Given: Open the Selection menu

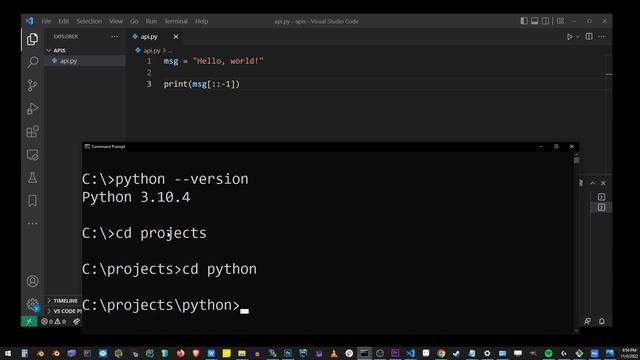Looking at the screenshot, I should 89,21.
